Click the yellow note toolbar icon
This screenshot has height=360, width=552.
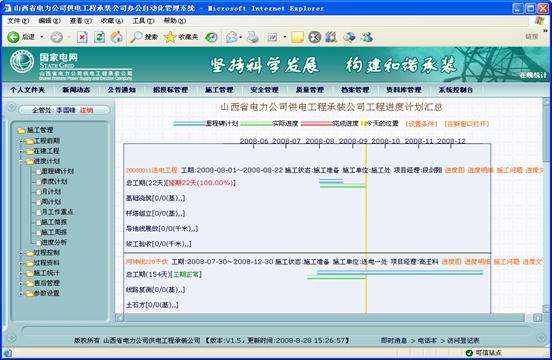coord(297,37)
